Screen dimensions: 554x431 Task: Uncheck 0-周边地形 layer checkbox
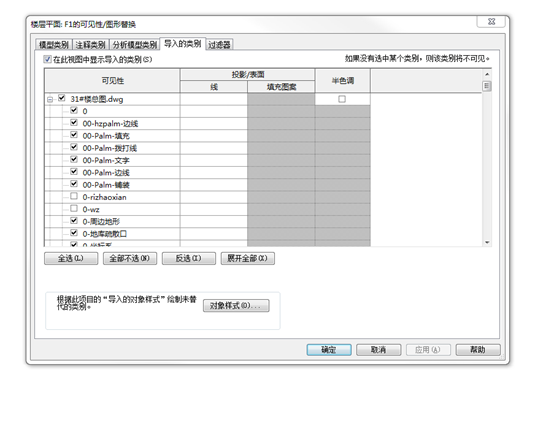74,220
